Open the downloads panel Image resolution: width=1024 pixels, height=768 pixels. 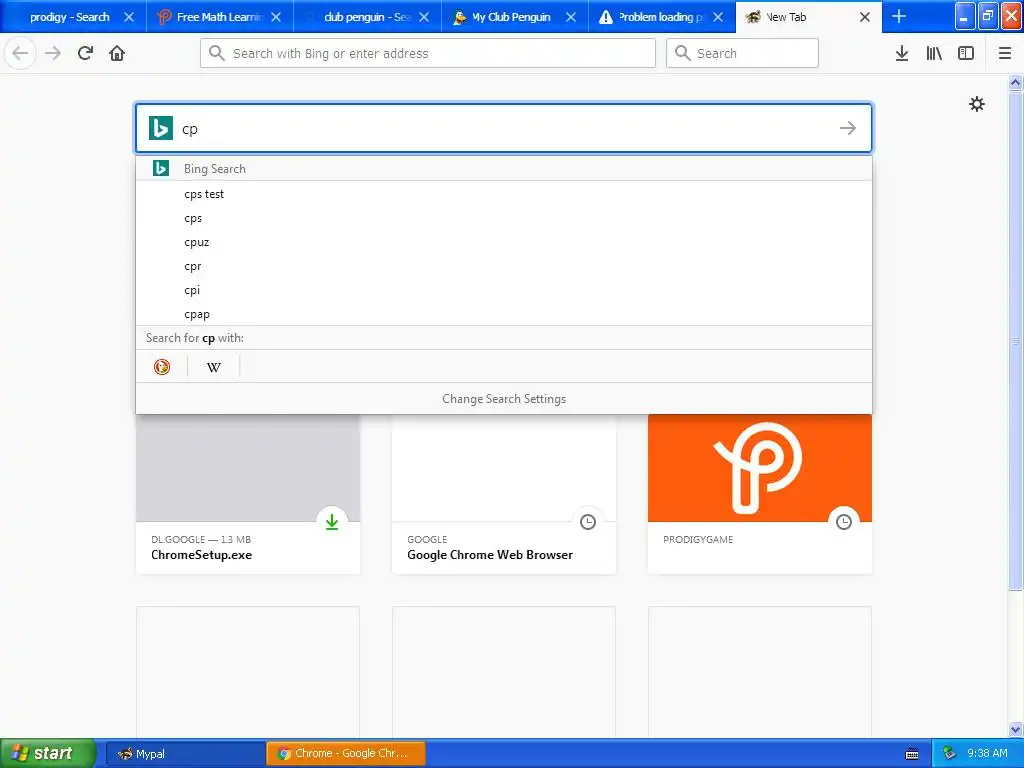[x=902, y=53]
